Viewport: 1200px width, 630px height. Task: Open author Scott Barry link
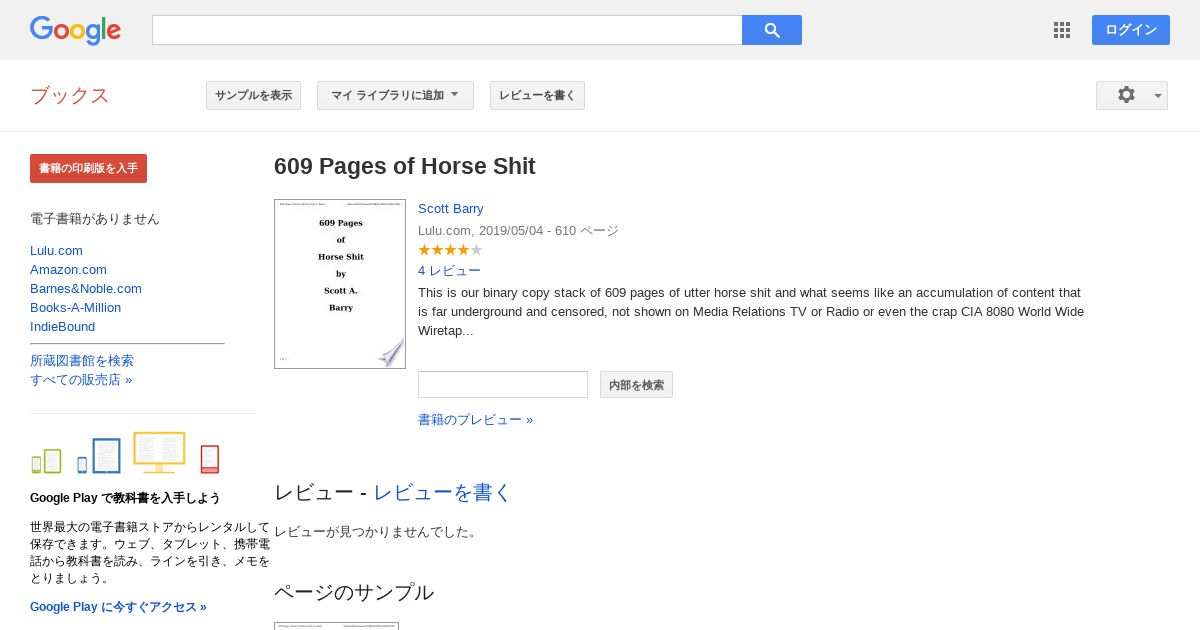click(451, 208)
